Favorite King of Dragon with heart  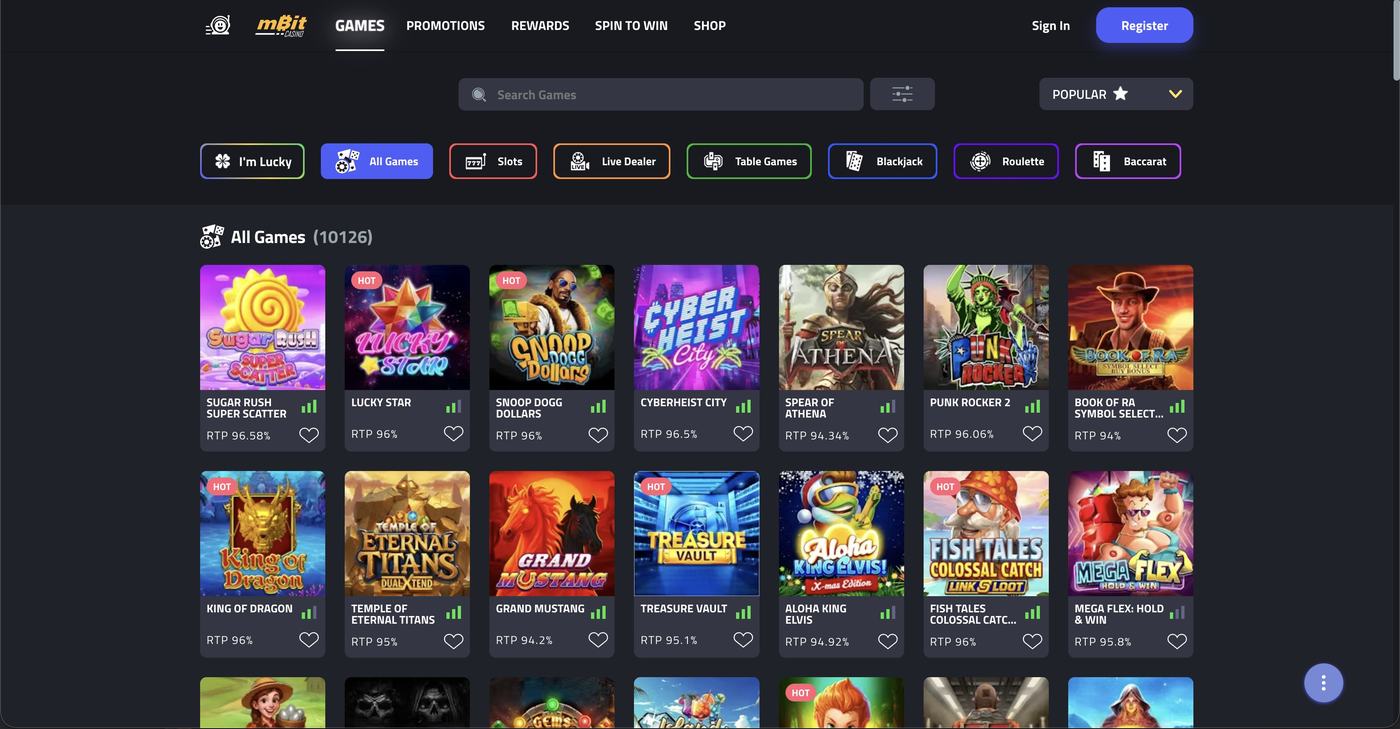pyautogui.click(x=309, y=640)
